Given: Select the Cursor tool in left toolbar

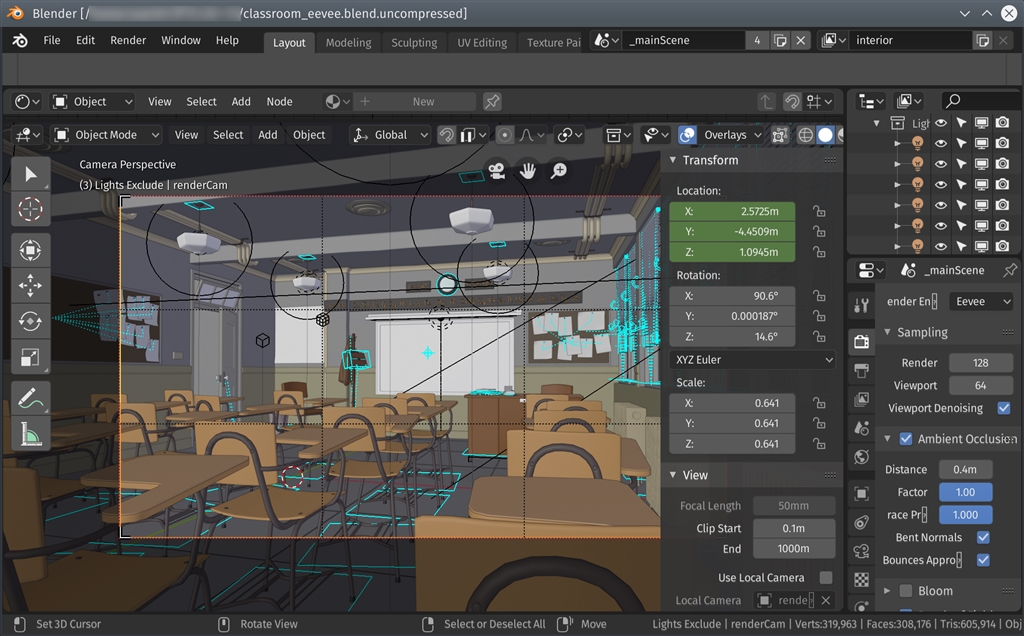Looking at the screenshot, I should pos(30,209).
